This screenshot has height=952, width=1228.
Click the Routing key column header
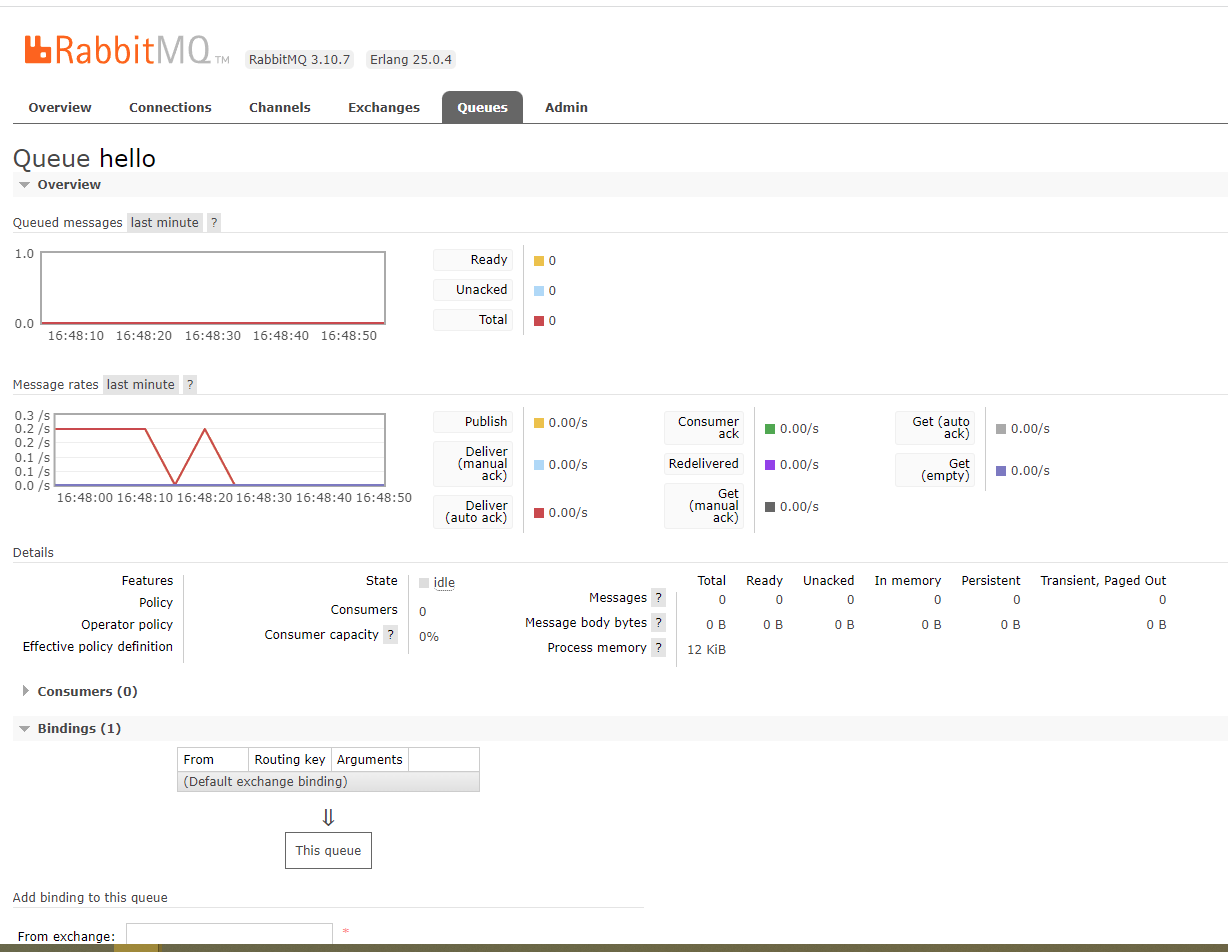[290, 759]
